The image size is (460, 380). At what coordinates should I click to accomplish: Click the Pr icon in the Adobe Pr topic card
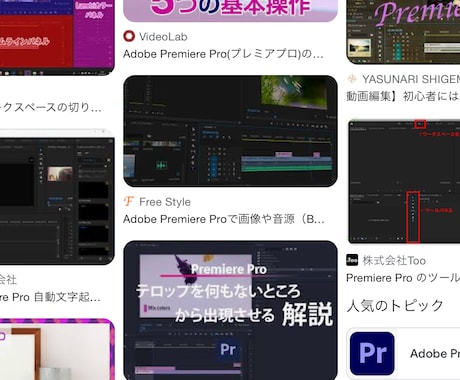pos(372,353)
